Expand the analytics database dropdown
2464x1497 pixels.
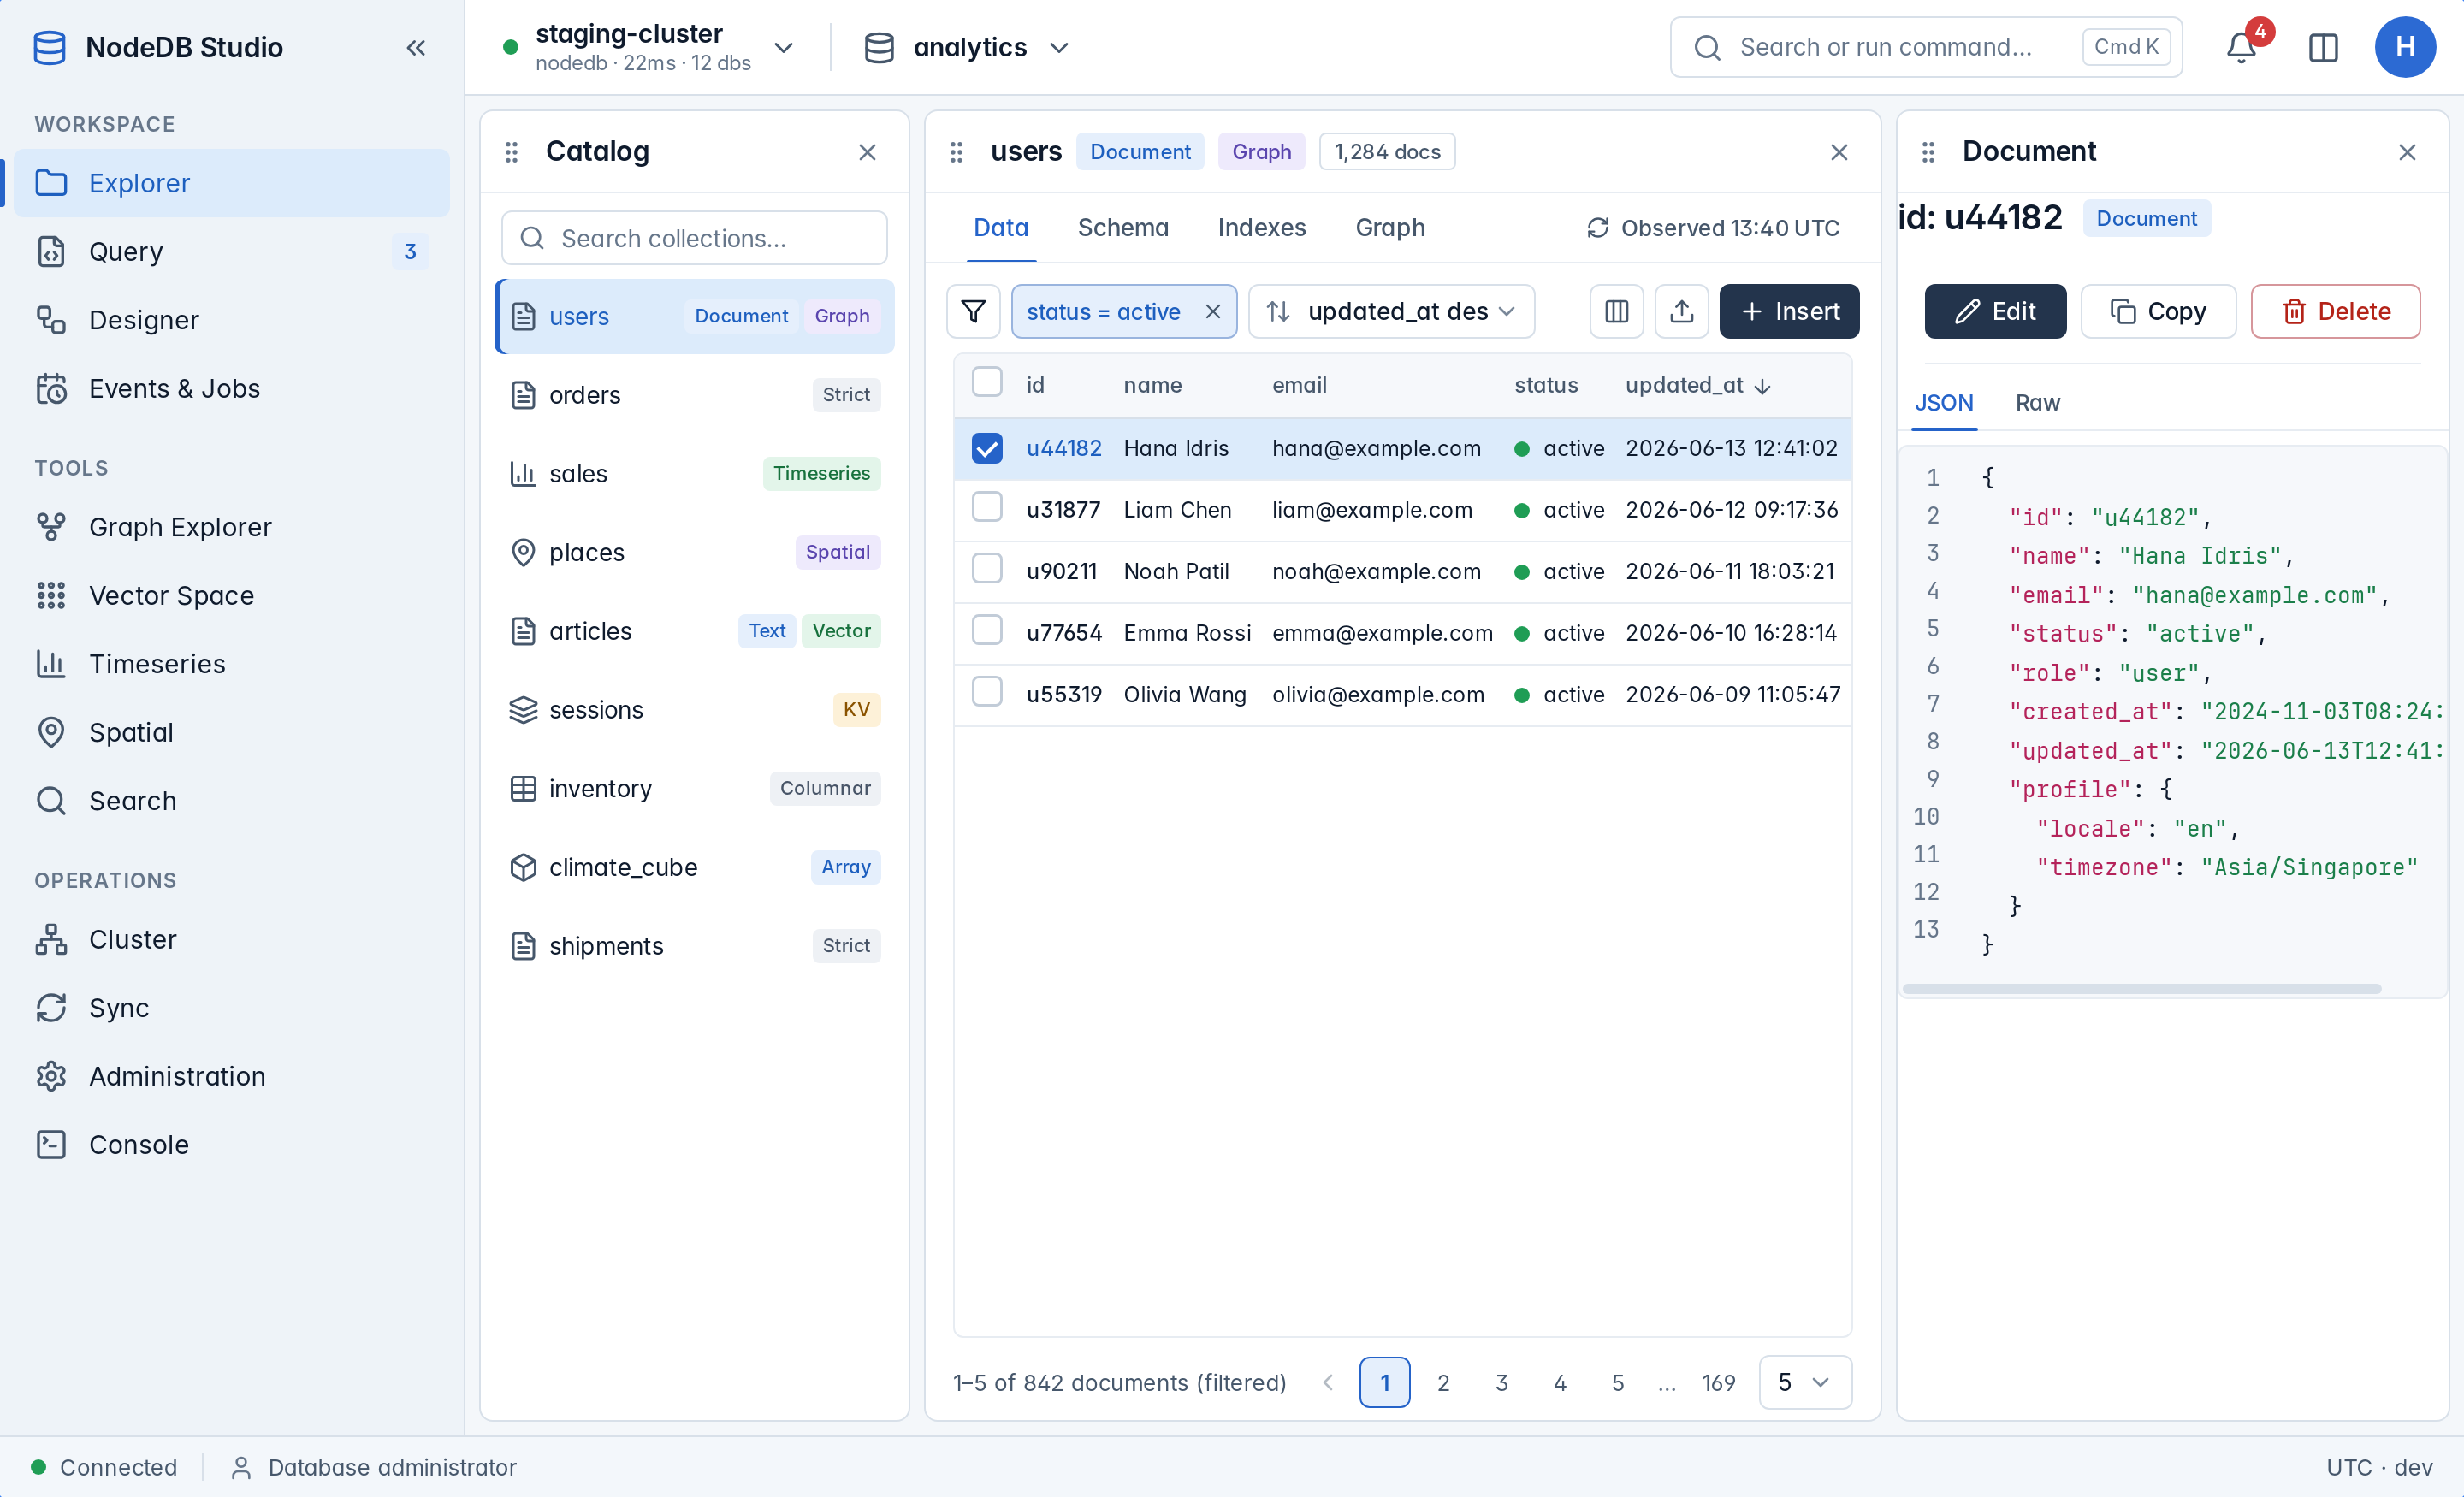pyautogui.click(x=966, y=47)
